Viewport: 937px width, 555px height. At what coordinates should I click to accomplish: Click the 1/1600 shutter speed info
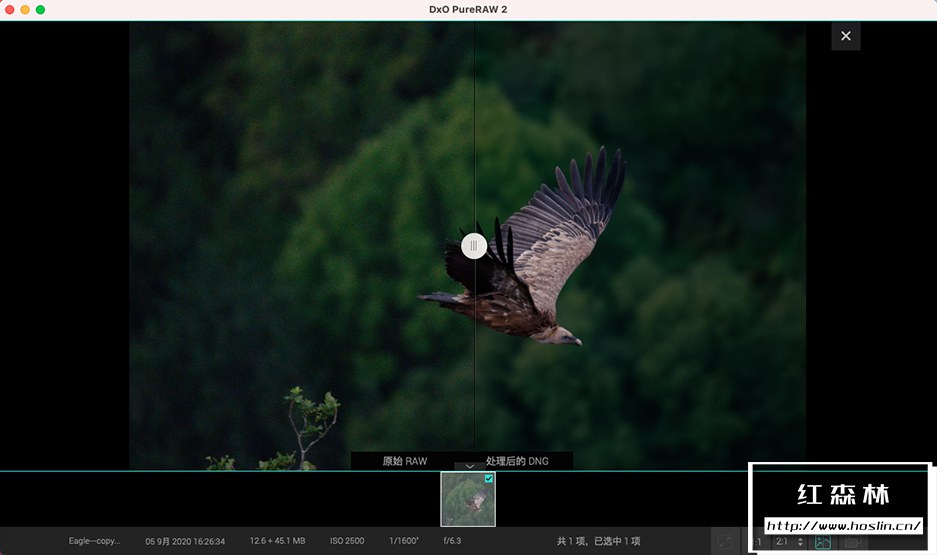coord(404,541)
